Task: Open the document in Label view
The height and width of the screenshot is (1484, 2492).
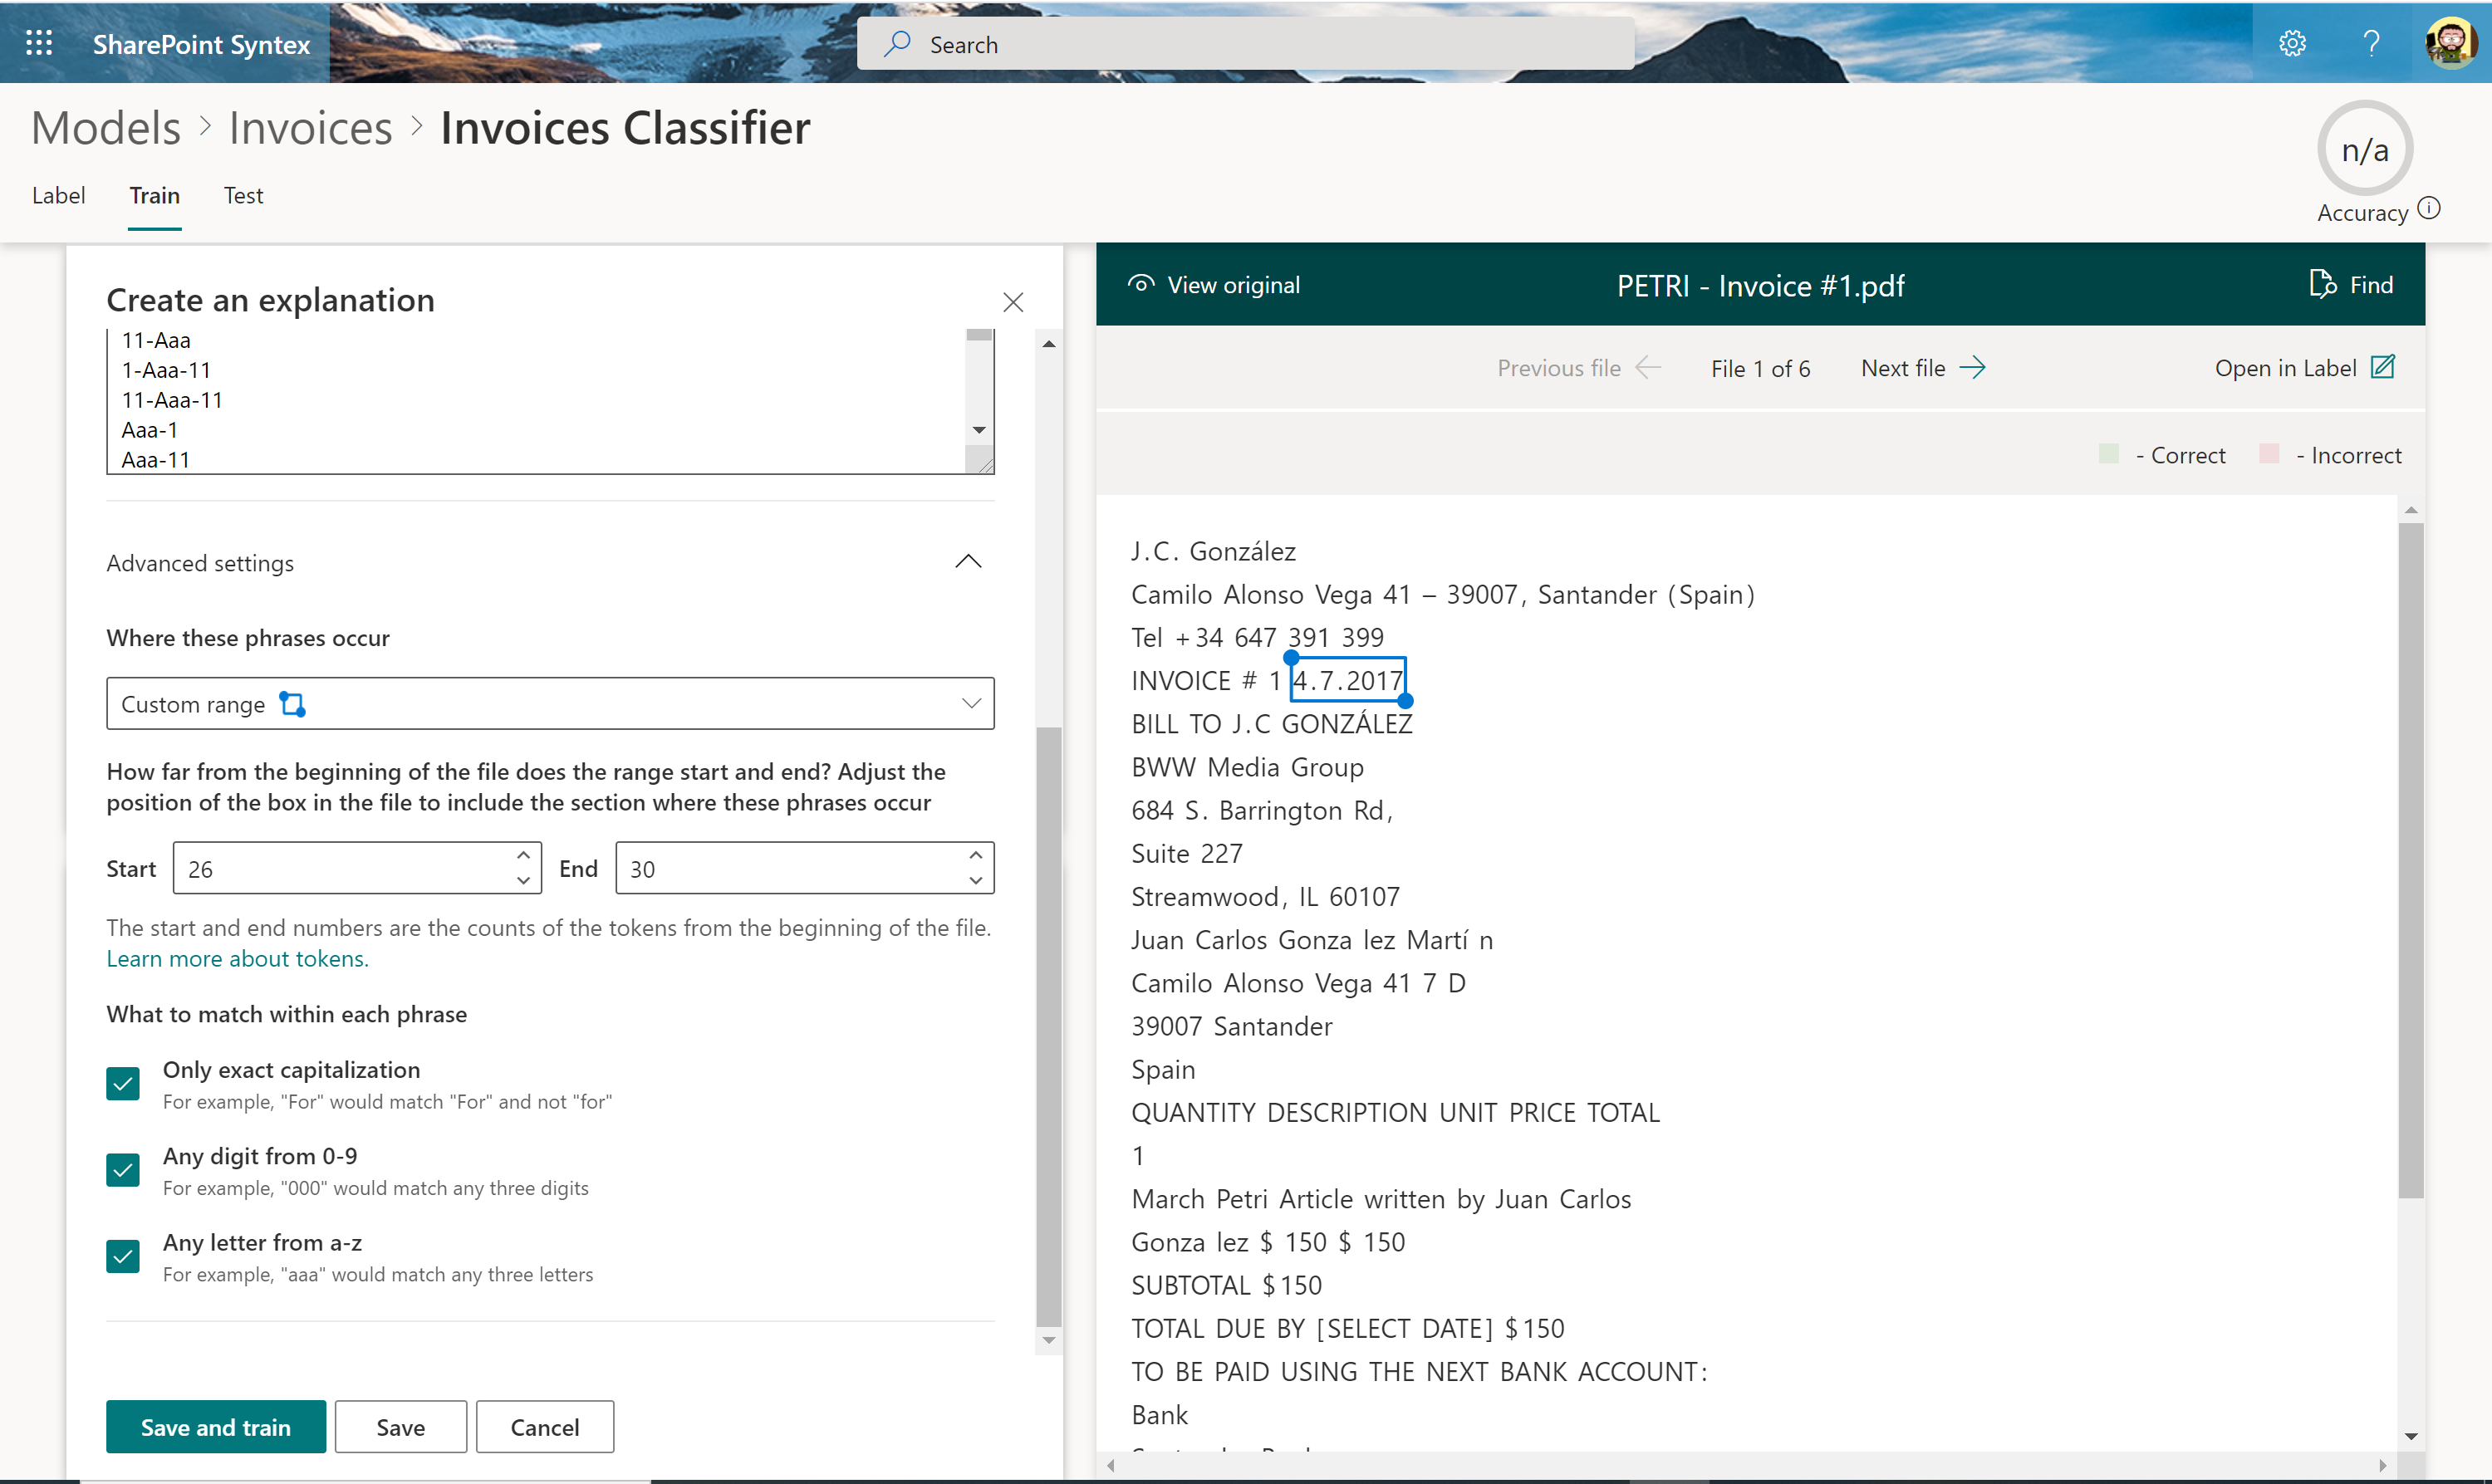Action: coord(2304,367)
